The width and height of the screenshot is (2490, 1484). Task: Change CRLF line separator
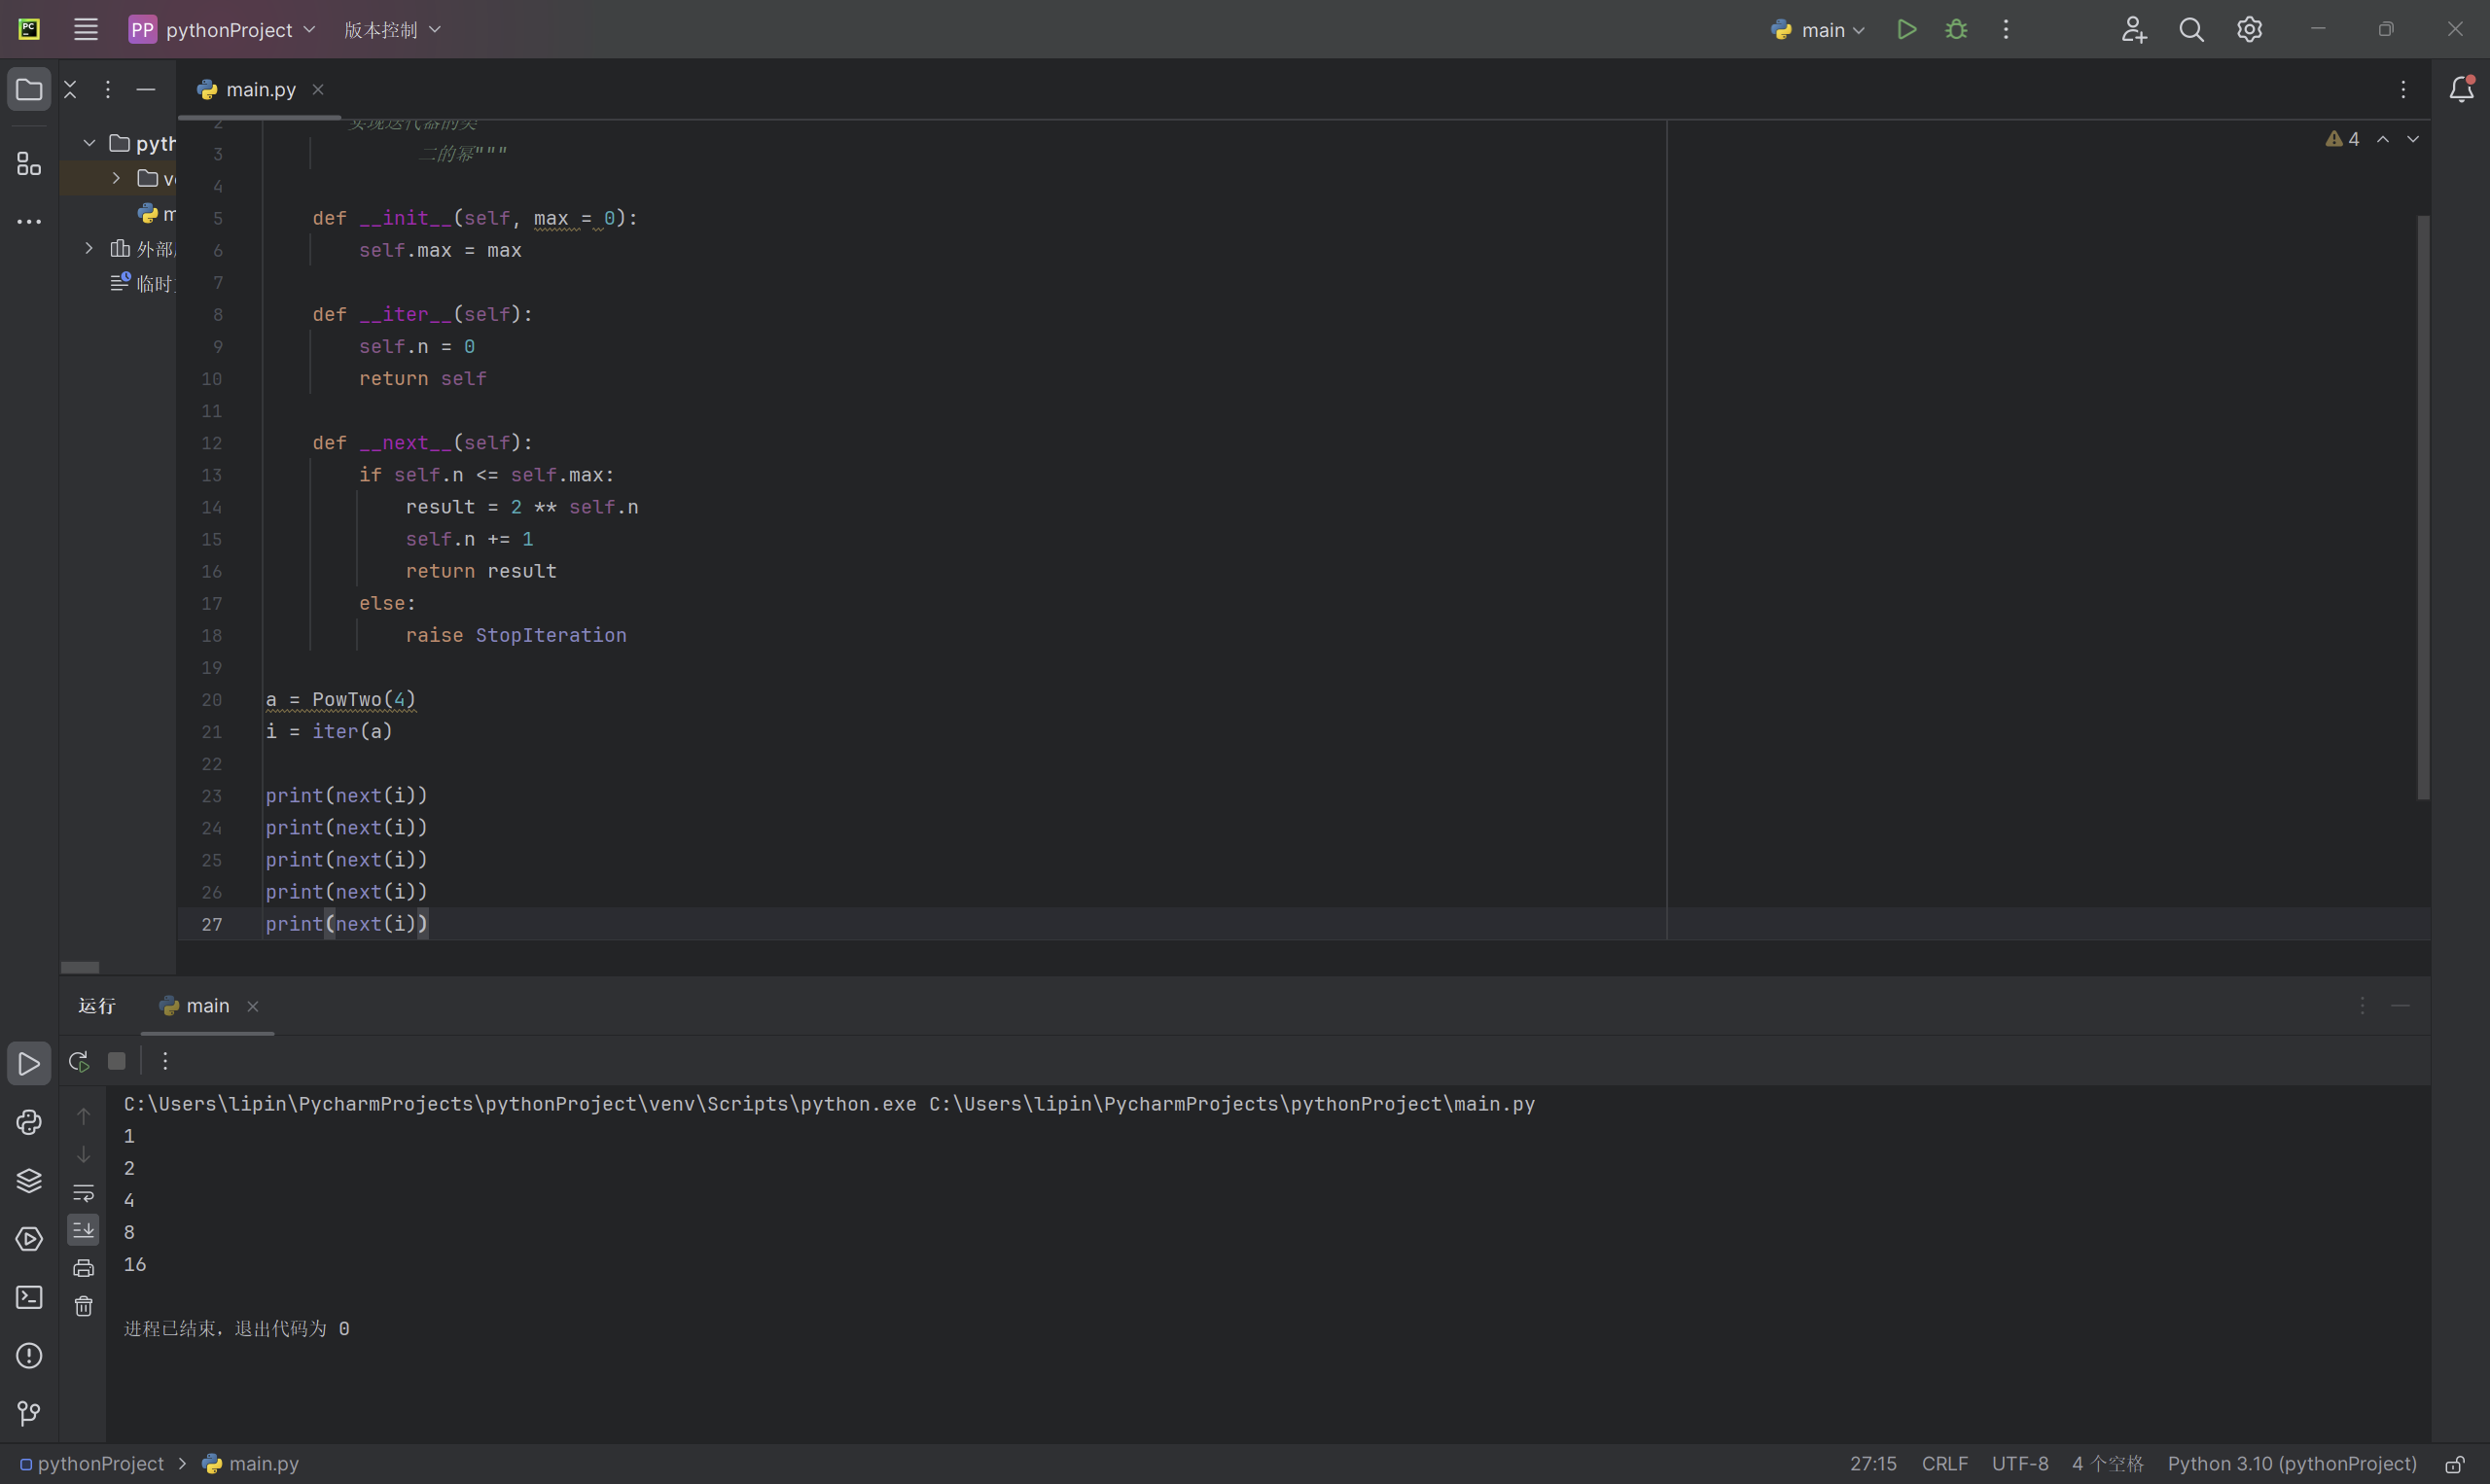(1944, 1463)
